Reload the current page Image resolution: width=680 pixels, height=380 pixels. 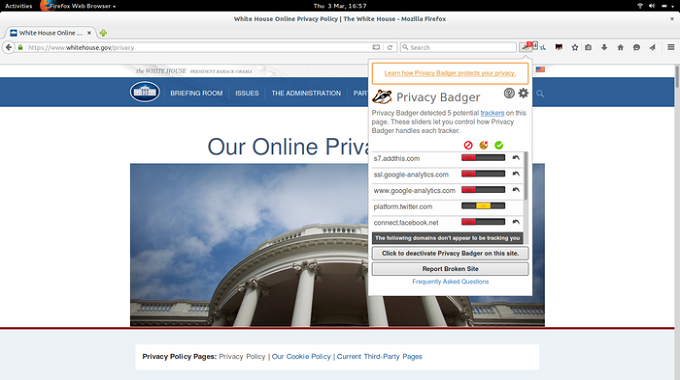[x=389, y=47]
